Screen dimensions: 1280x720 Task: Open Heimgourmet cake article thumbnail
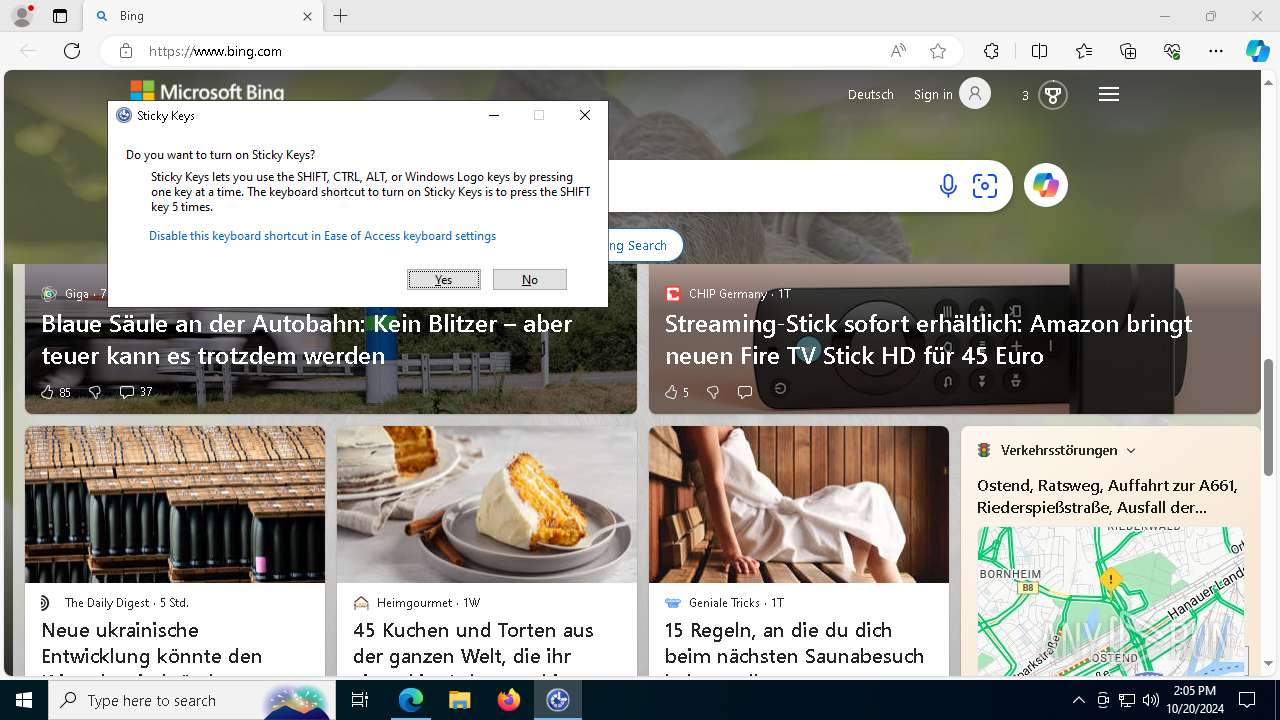487,505
